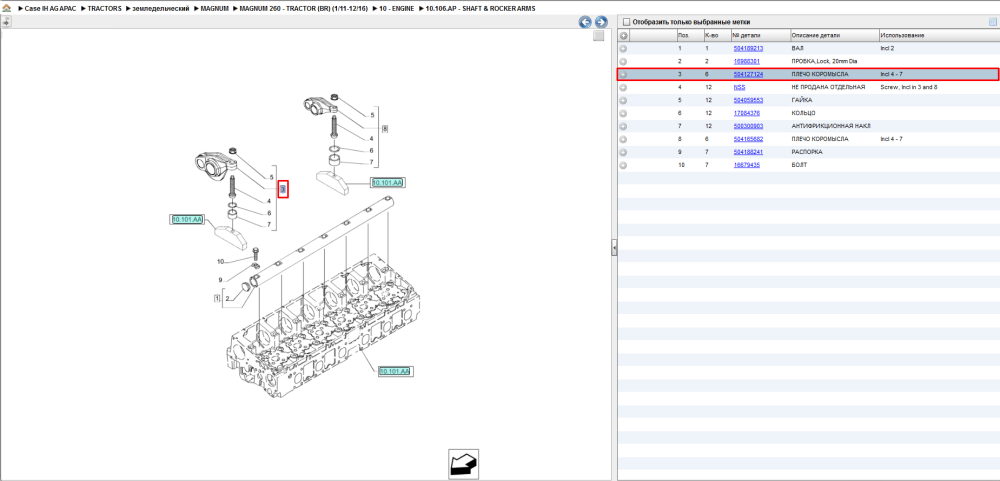Click the small square button above the diagram
Image resolution: width=1000 pixels, height=481 pixels.
point(598,36)
